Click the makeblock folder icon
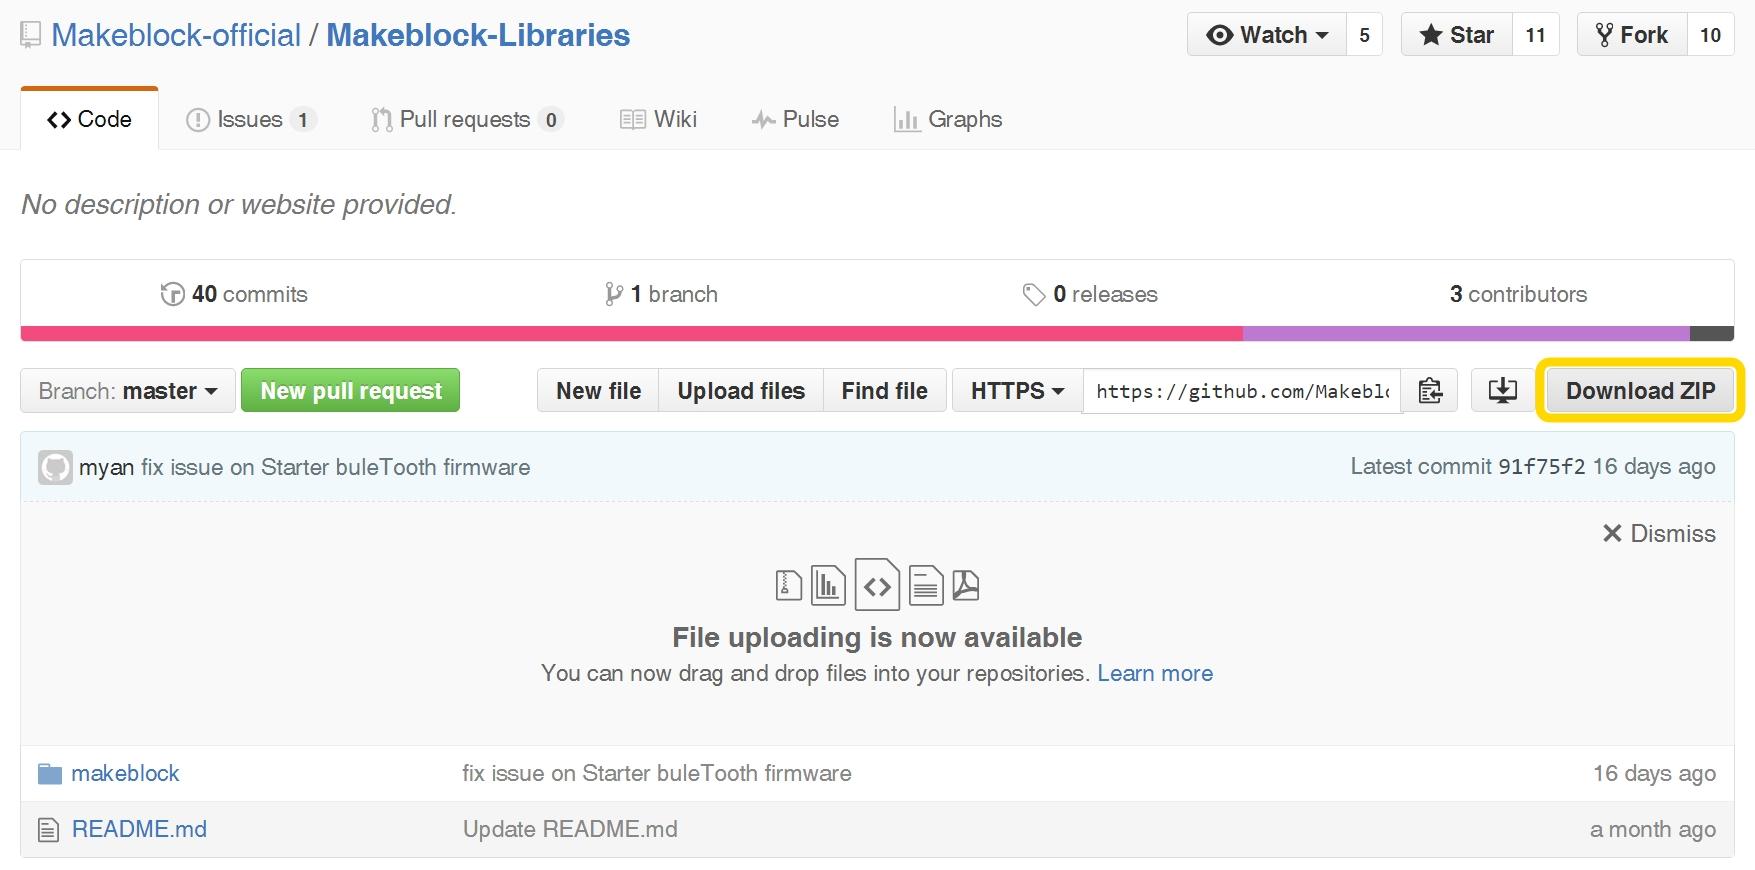 [49, 774]
